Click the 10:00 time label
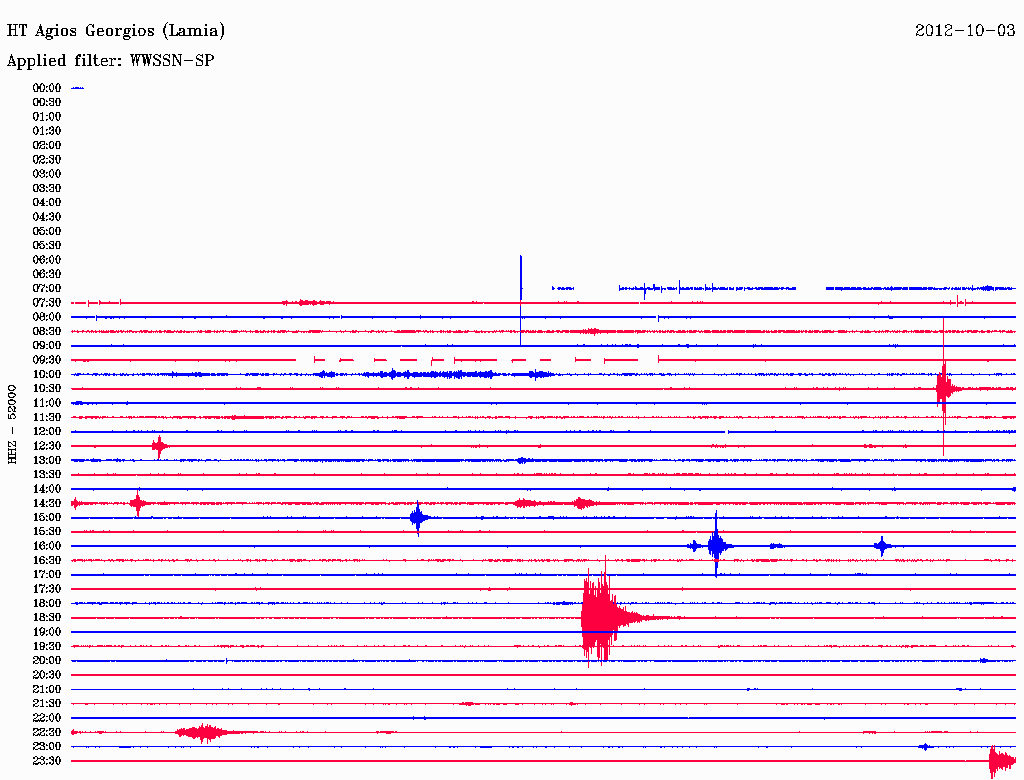This screenshot has width=1024, height=780. [47, 374]
